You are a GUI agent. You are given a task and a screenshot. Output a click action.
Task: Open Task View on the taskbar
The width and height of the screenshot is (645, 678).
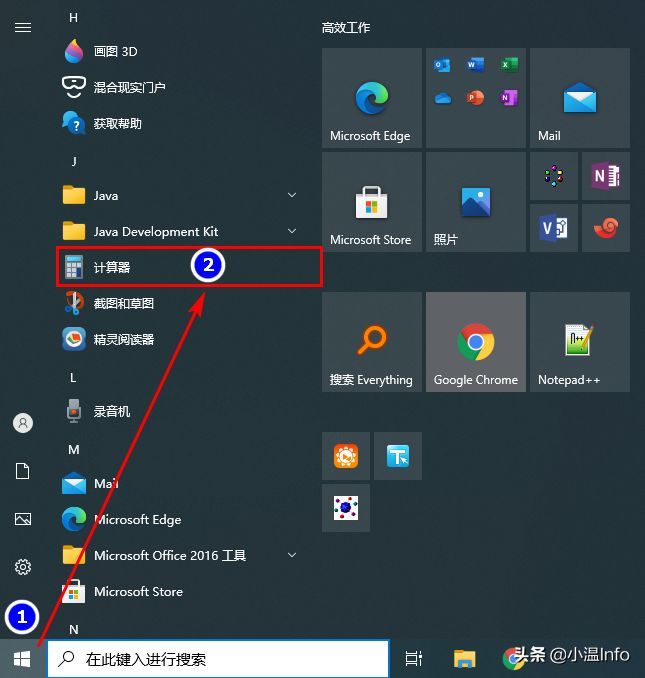(413, 659)
